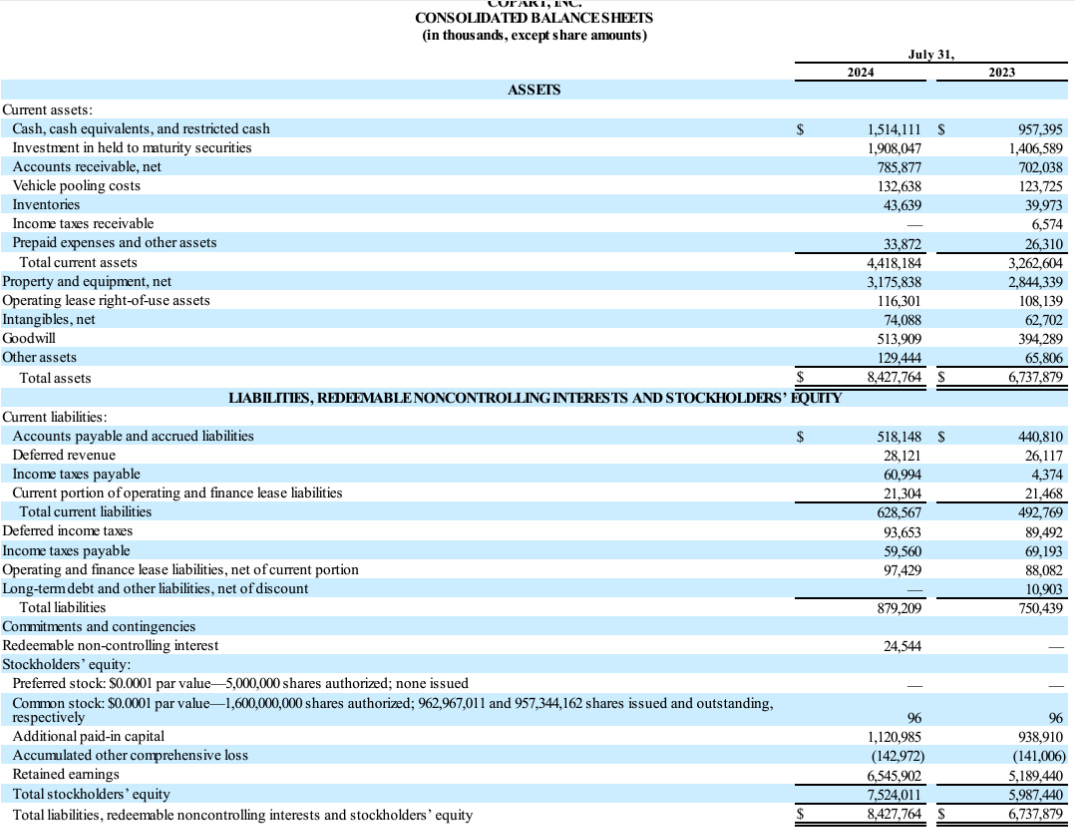
Task: Click the 'July 31,' column header
Action: [931, 55]
